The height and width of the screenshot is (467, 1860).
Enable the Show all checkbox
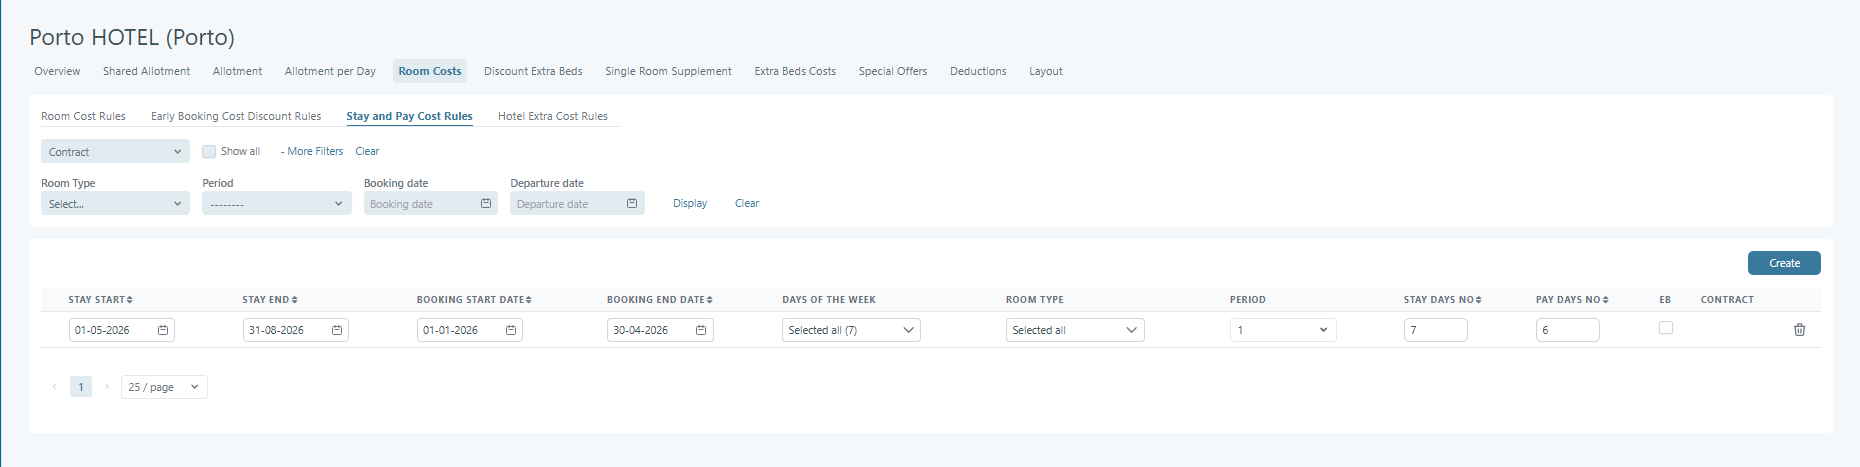coord(209,152)
